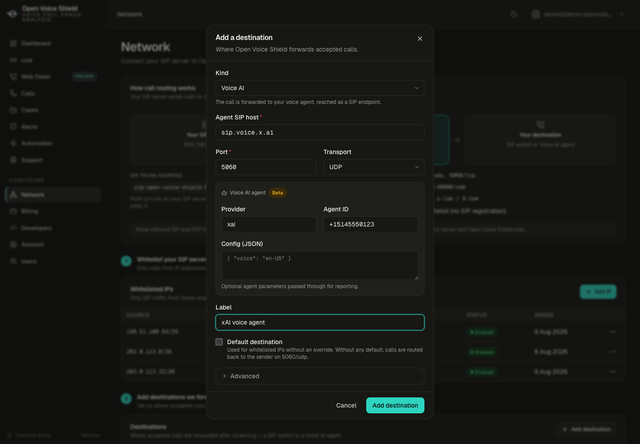This screenshot has width=640, height=444.
Task: Click the Add destination button in dialog
Action: pyautogui.click(x=395, y=405)
